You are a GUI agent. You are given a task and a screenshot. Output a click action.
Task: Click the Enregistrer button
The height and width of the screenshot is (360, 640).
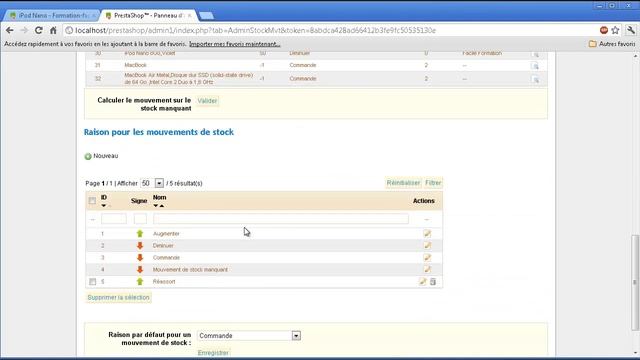tap(213, 353)
